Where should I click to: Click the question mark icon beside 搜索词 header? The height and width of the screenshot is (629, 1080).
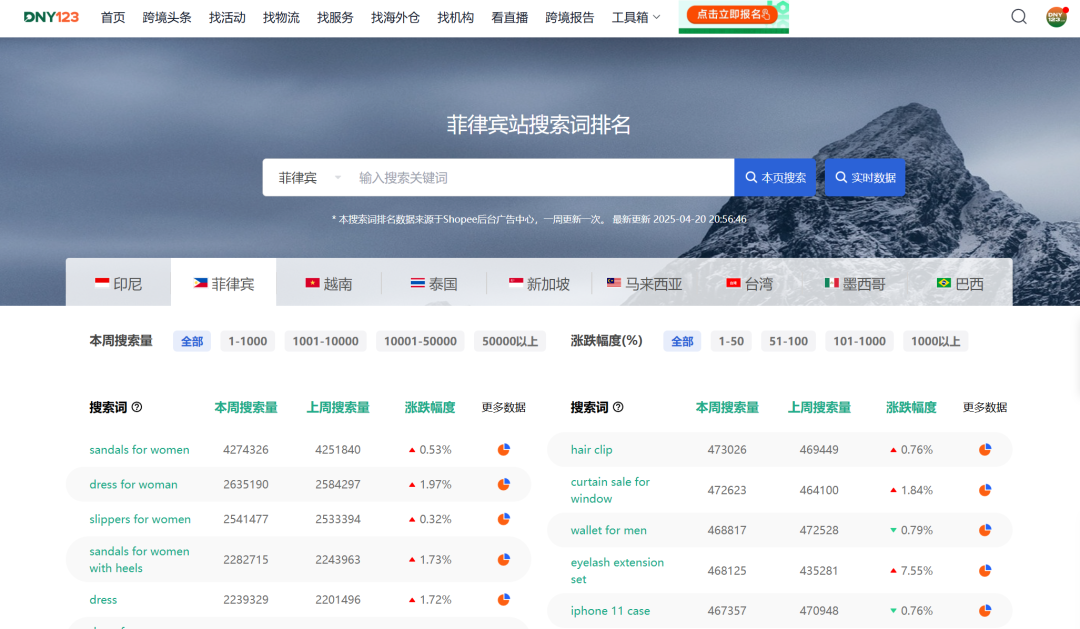click(x=137, y=407)
